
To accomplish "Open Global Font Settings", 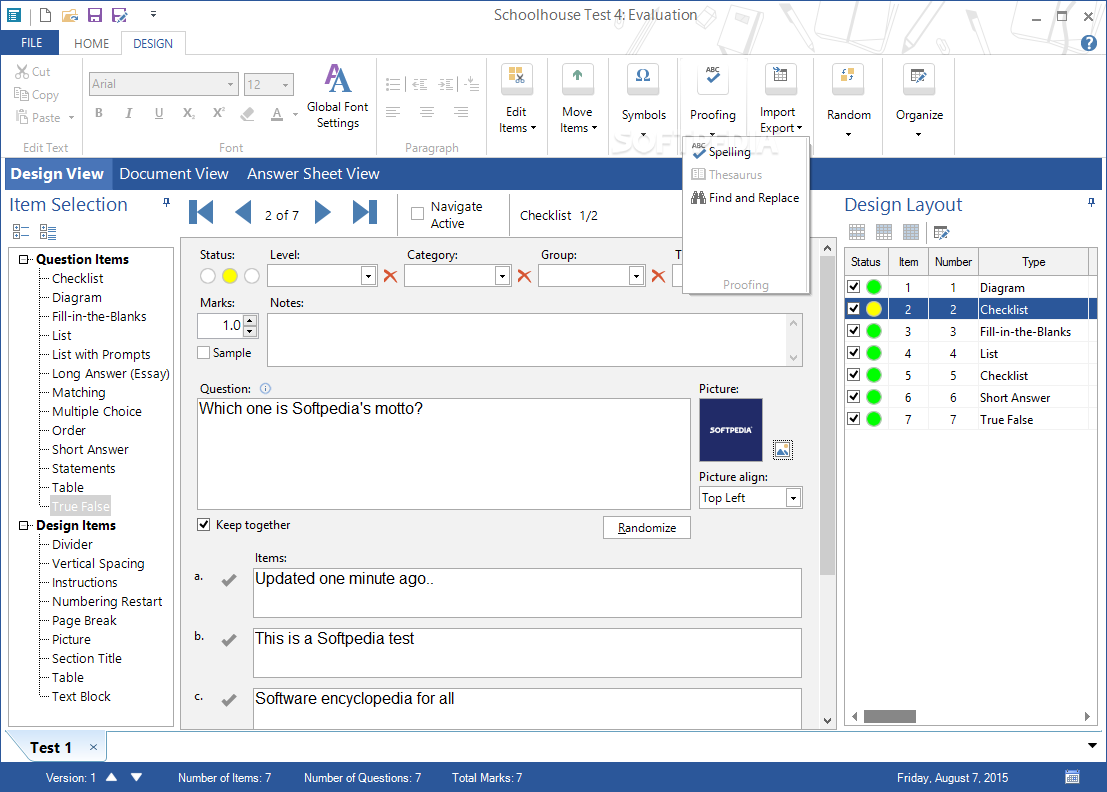I will tap(337, 97).
